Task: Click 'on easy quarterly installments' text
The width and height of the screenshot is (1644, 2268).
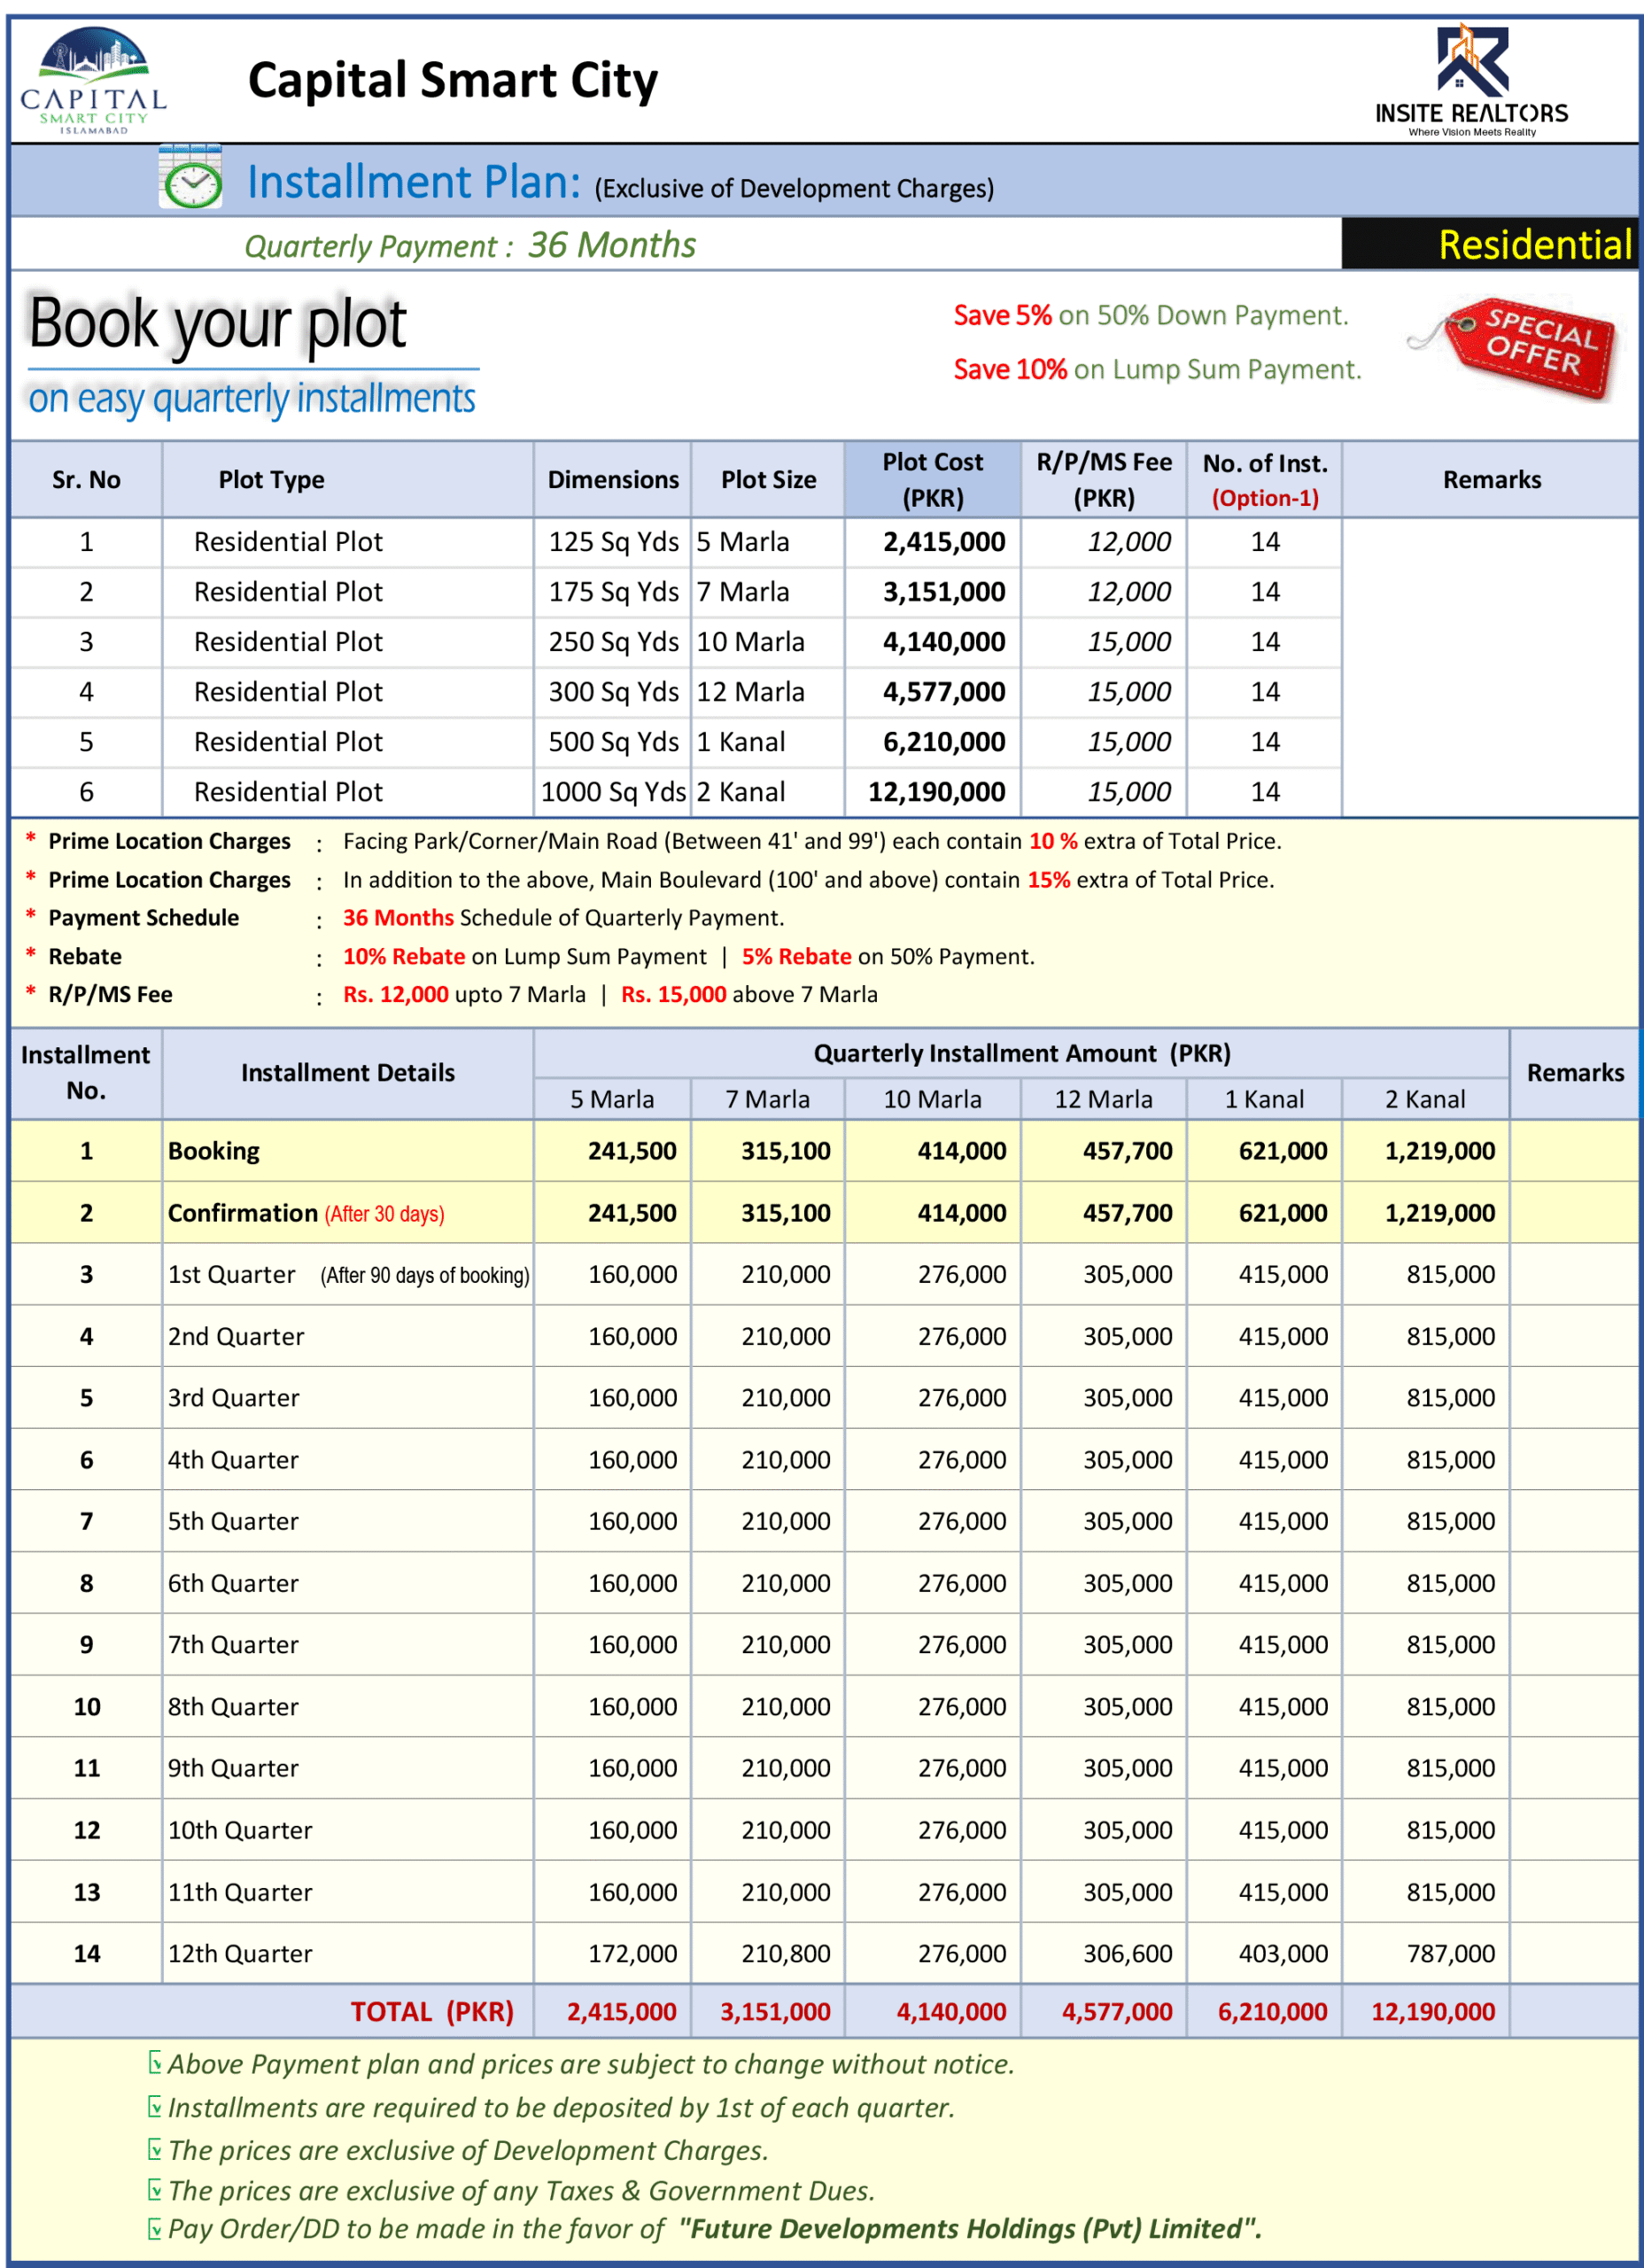Action: pos(252,398)
